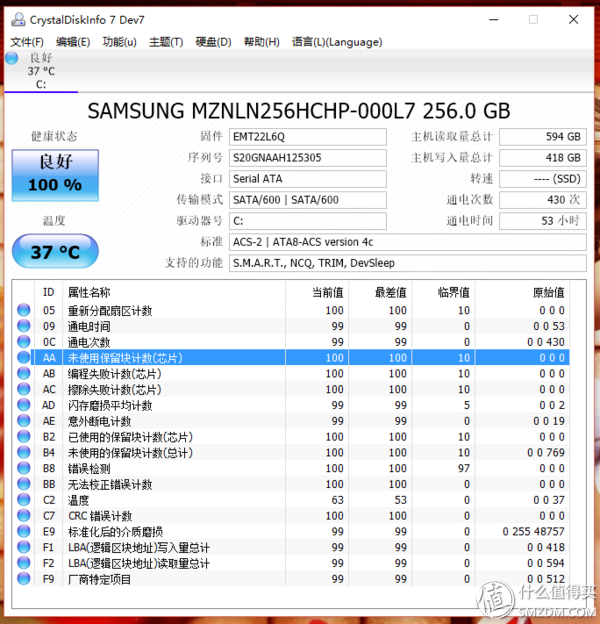Click the status orb for 错误检测 B8 row

(24, 468)
